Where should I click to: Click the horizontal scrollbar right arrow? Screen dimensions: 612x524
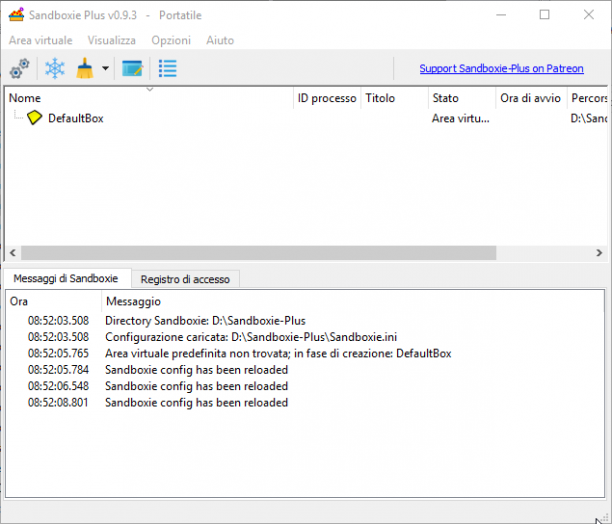click(599, 253)
